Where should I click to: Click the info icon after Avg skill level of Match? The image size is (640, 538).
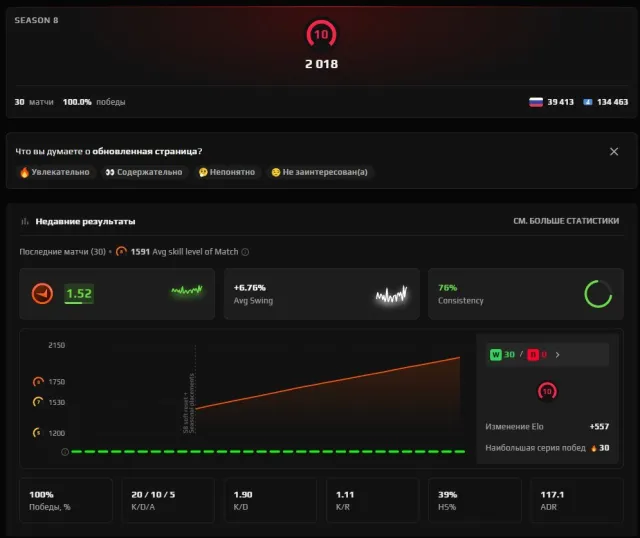(245, 252)
